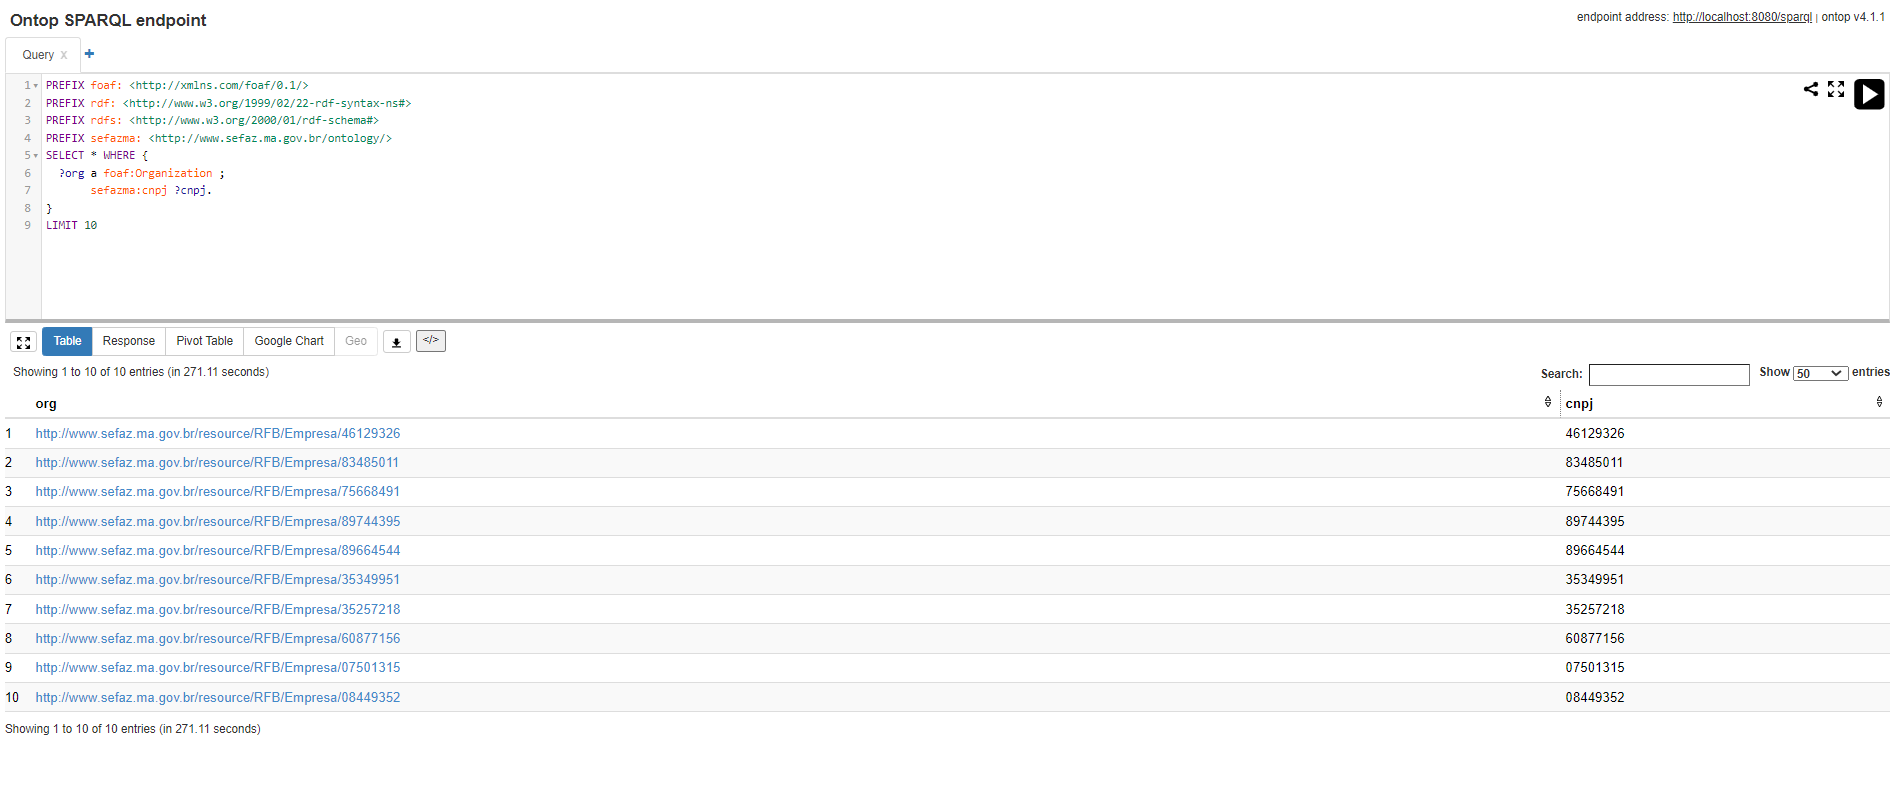Open the embed code view with the </> icon

431,341
